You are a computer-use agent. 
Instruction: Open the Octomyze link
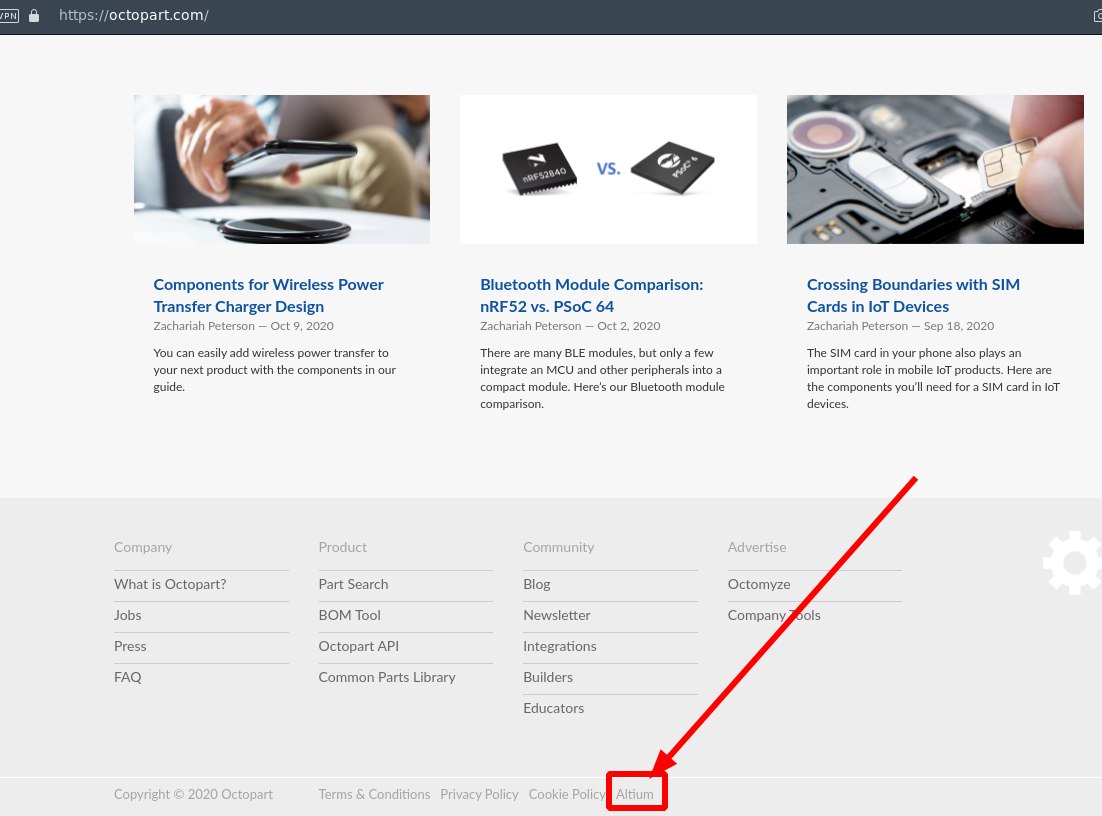[x=759, y=584]
